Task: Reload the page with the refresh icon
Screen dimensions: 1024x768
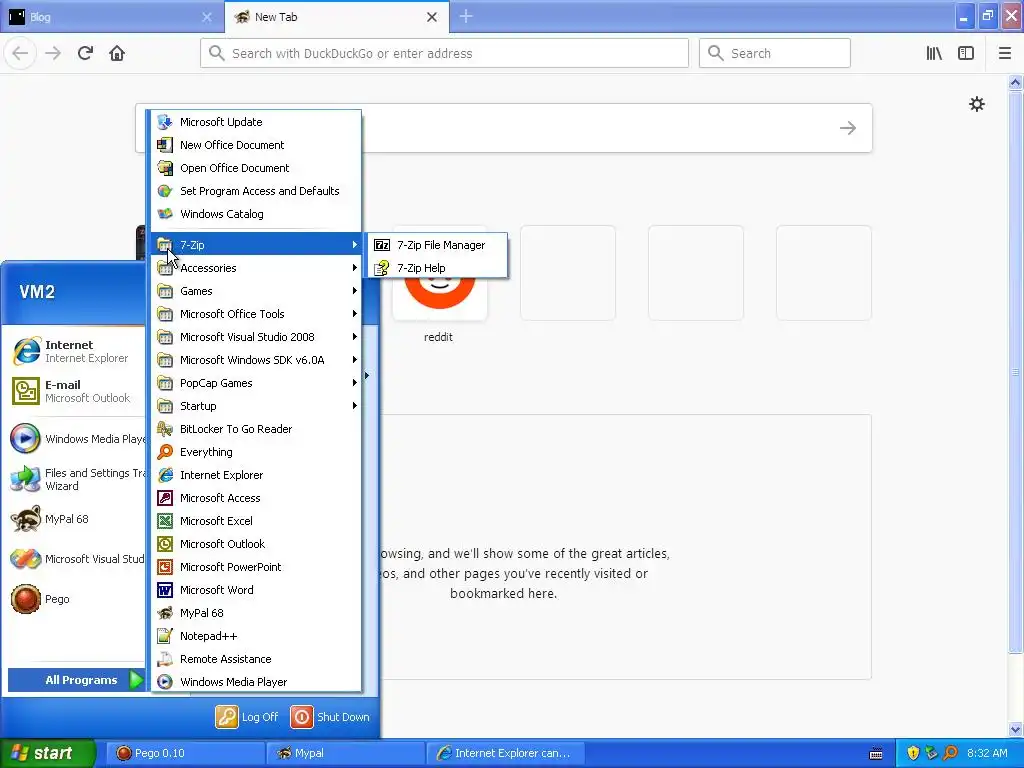Action: 85,53
